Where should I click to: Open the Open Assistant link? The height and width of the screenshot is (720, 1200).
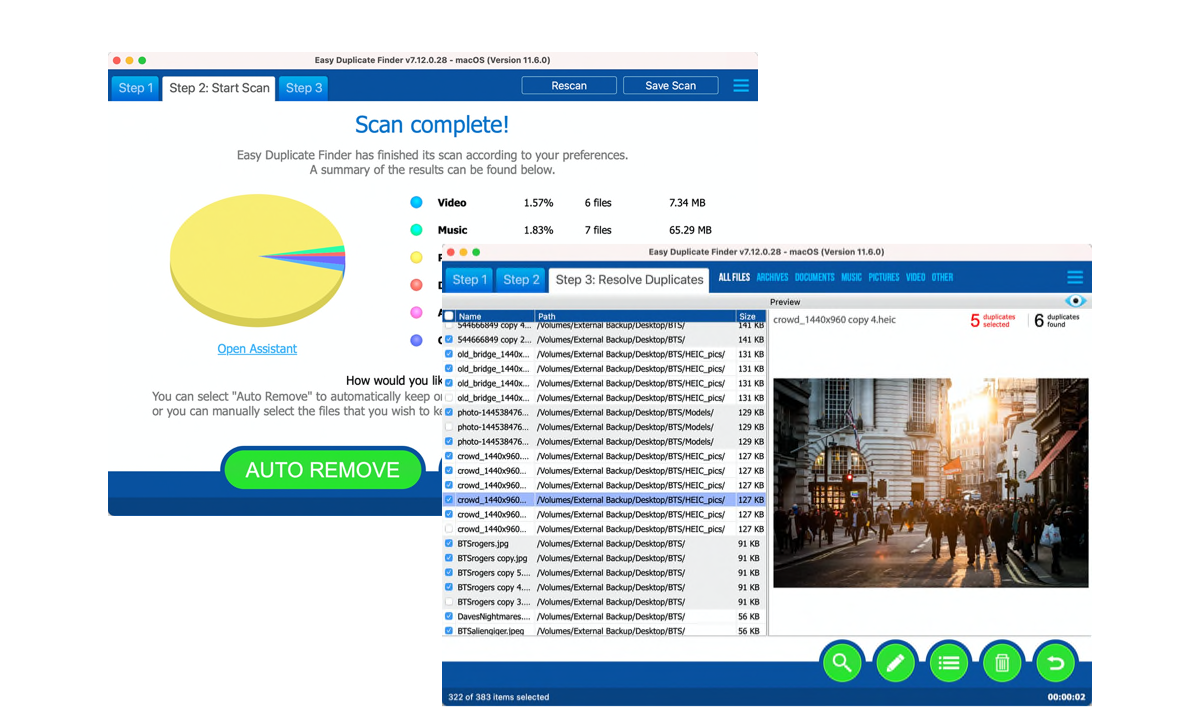[x=257, y=349]
